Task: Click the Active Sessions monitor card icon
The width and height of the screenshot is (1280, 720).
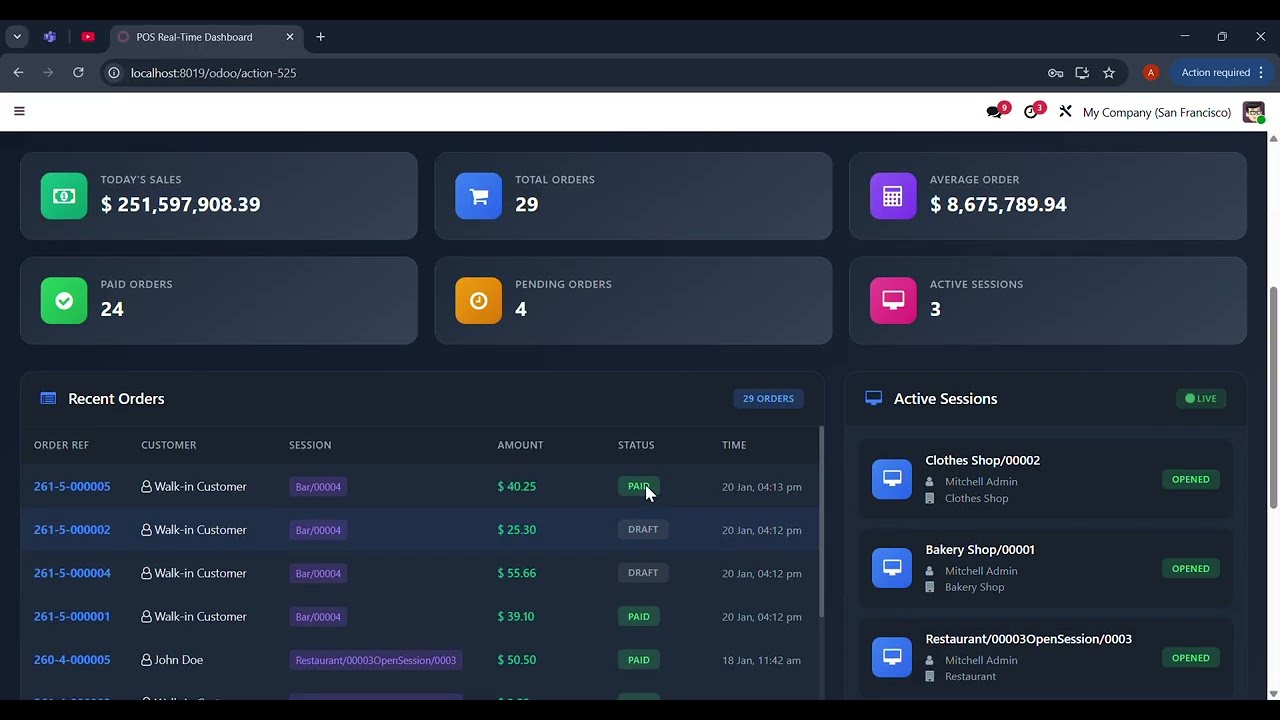Action: [x=893, y=301]
